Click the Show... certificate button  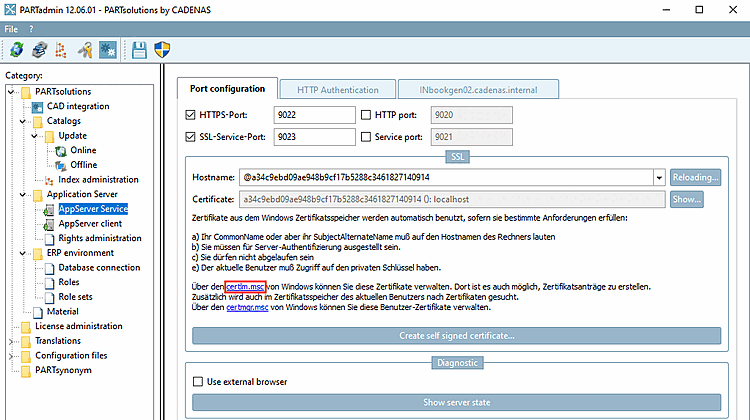click(686, 199)
